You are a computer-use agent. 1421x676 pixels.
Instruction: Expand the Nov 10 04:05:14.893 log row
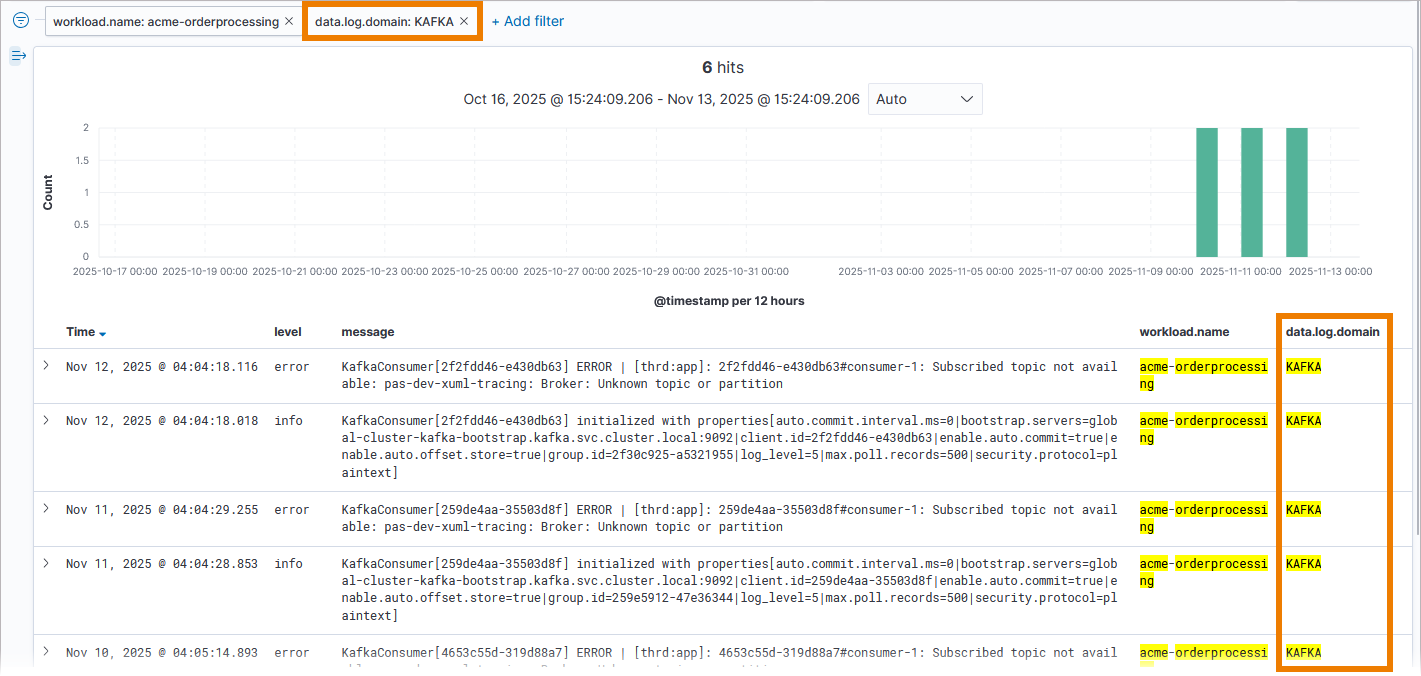(46, 652)
